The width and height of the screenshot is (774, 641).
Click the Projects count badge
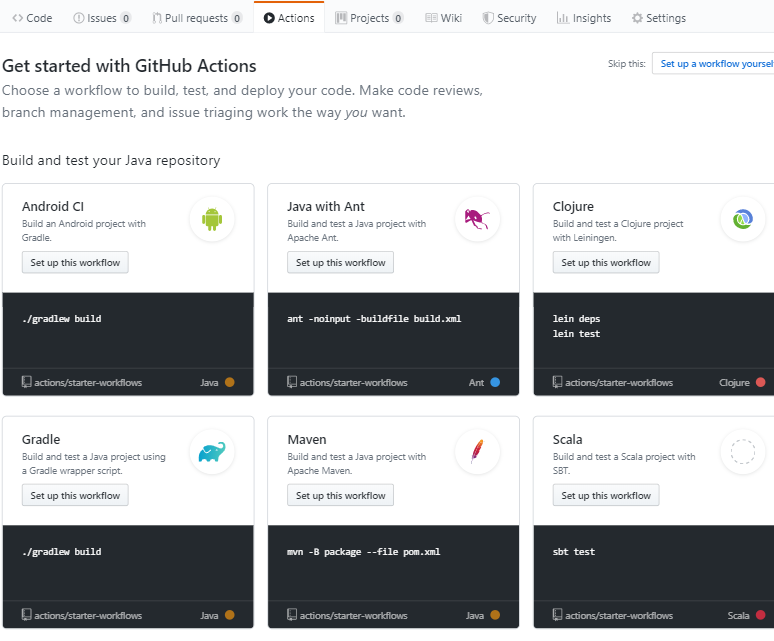(398, 18)
